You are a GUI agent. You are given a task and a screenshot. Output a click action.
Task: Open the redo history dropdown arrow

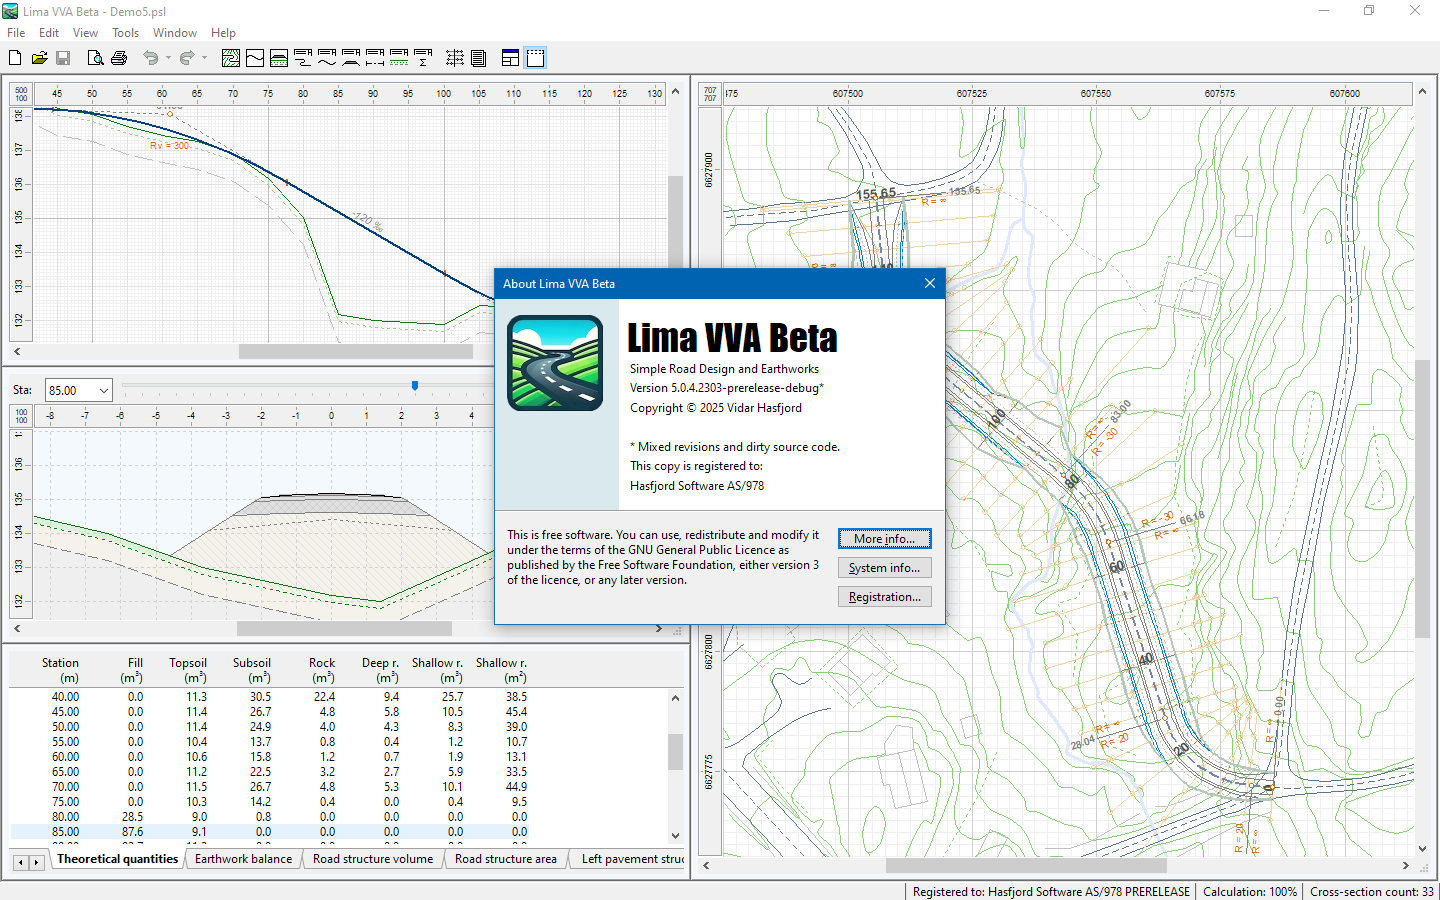pos(204,58)
